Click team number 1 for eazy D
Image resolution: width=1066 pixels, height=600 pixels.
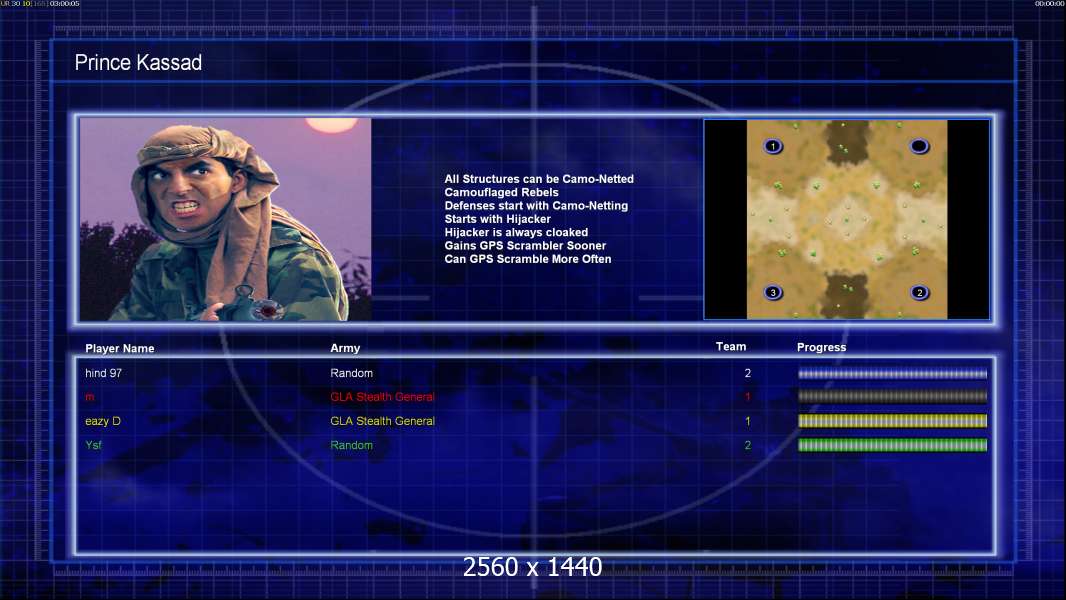[748, 421]
